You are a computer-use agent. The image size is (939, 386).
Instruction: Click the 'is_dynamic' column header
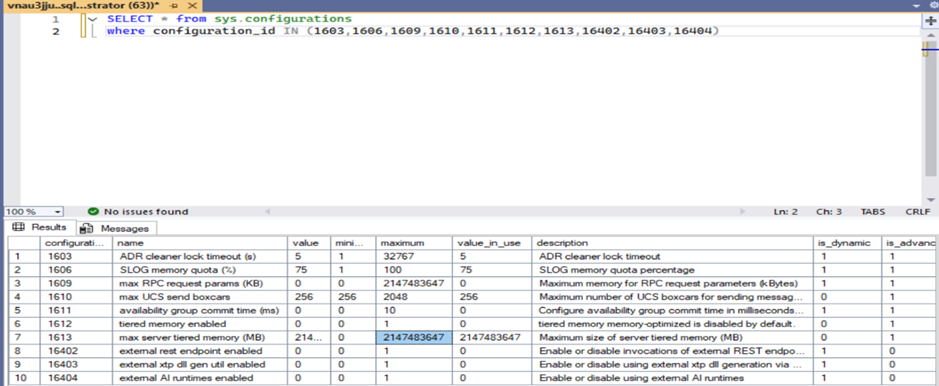848,243
